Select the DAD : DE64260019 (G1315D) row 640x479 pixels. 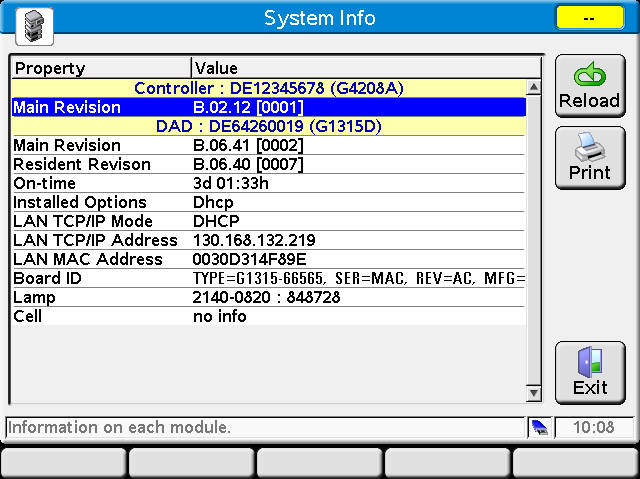click(269, 126)
